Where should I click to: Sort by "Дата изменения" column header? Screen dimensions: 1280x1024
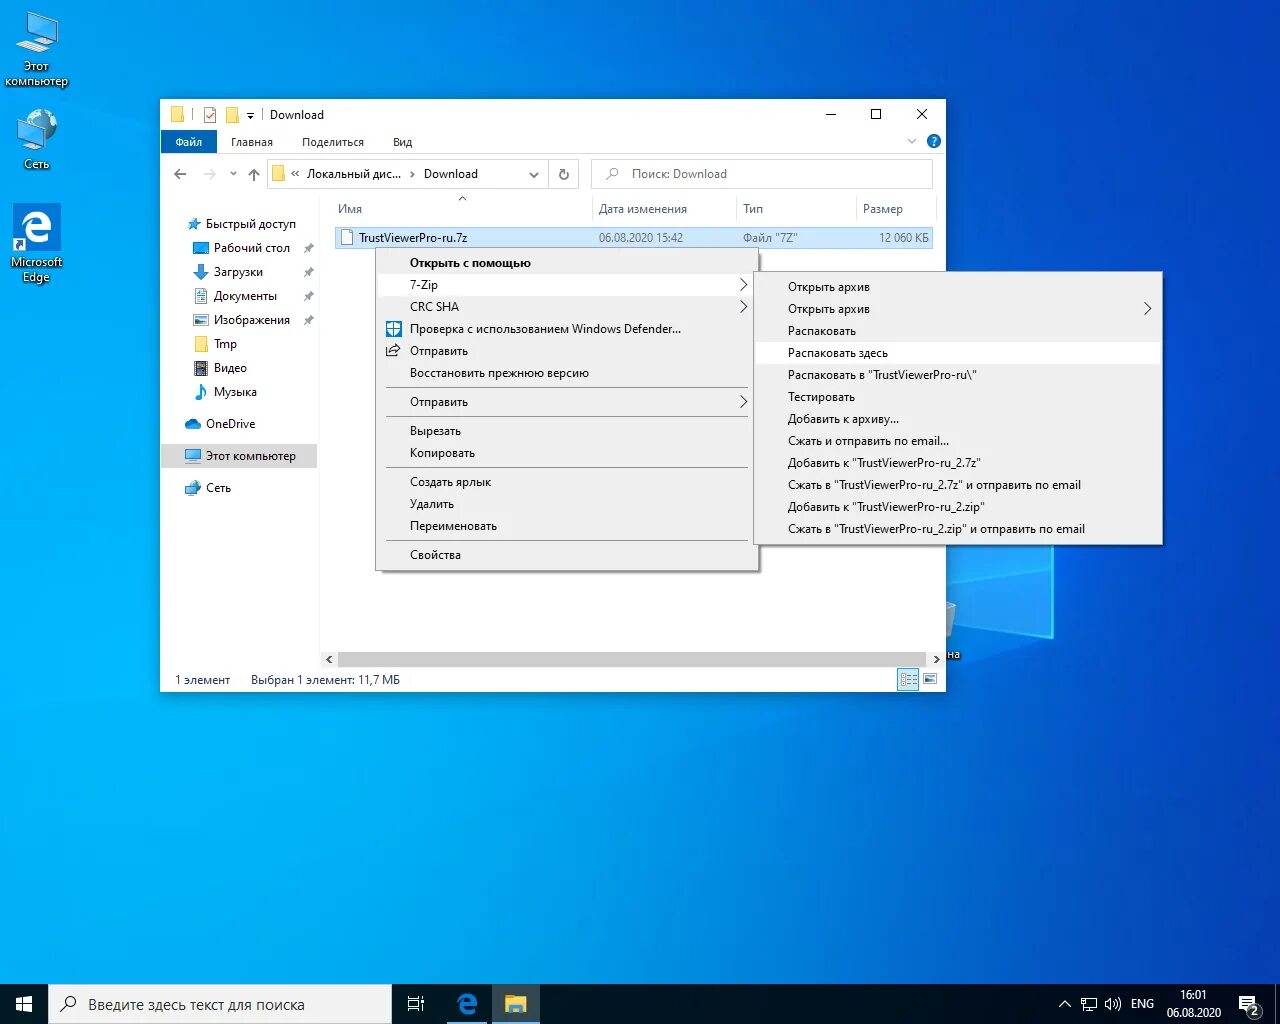[x=664, y=209]
